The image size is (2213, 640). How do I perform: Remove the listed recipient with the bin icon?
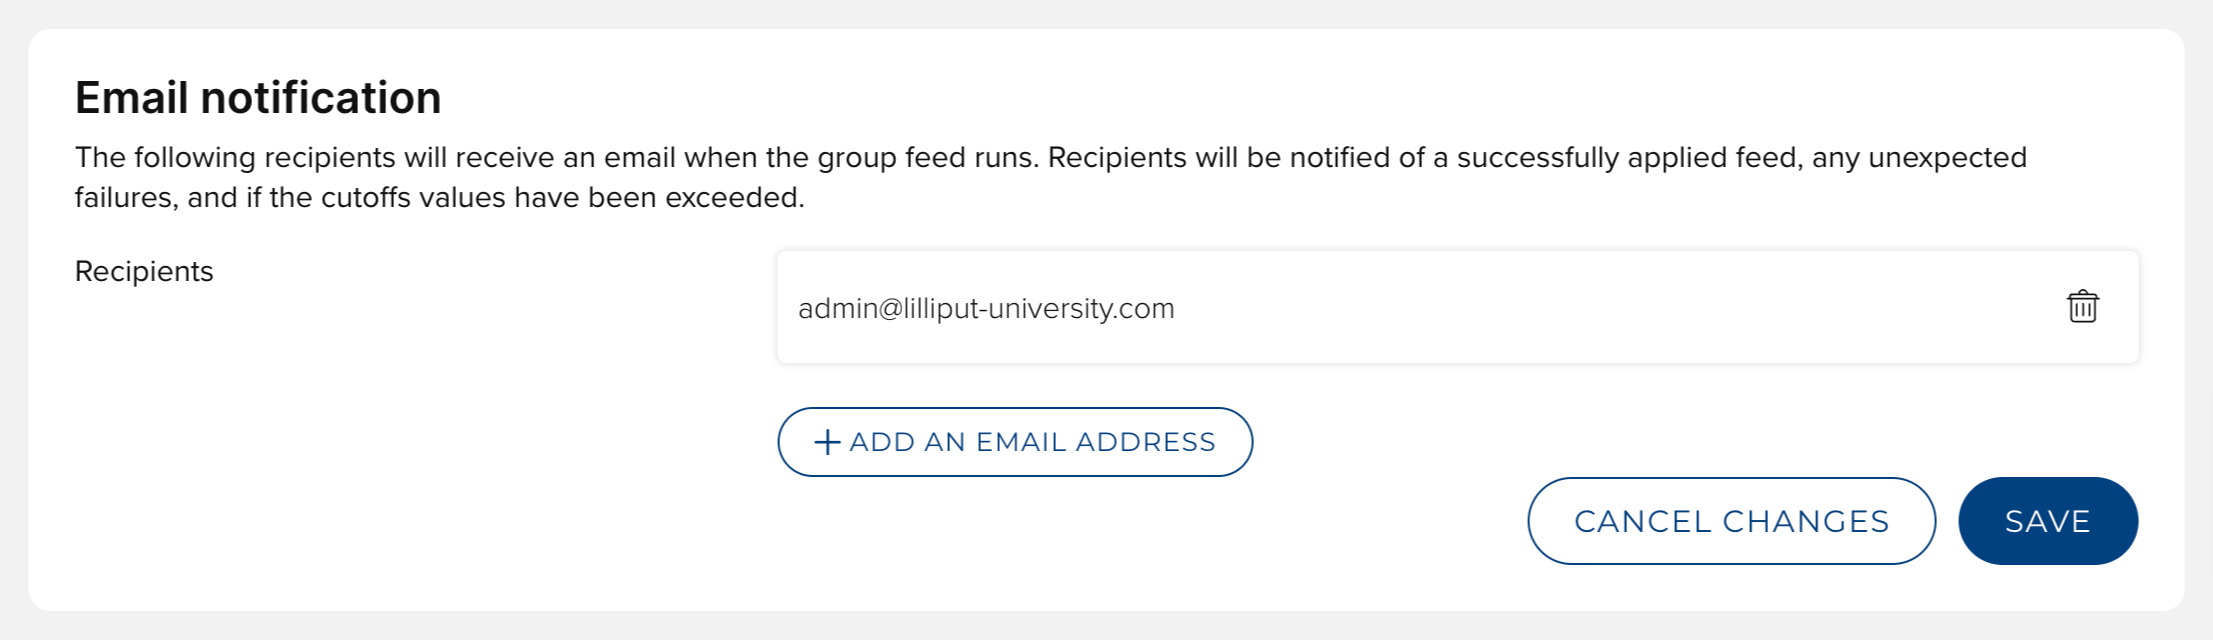tap(2082, 307)
